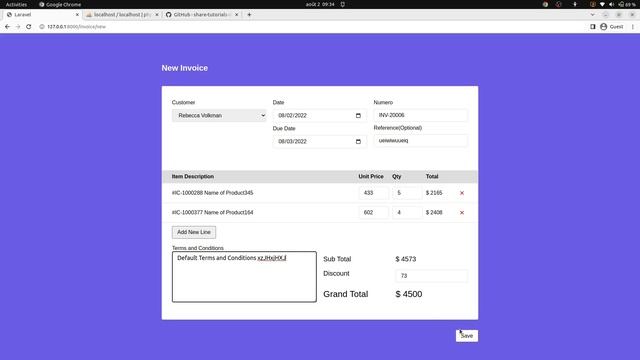Remove the Product345 line item
640x360 pixels.
(x=462, y=193)
